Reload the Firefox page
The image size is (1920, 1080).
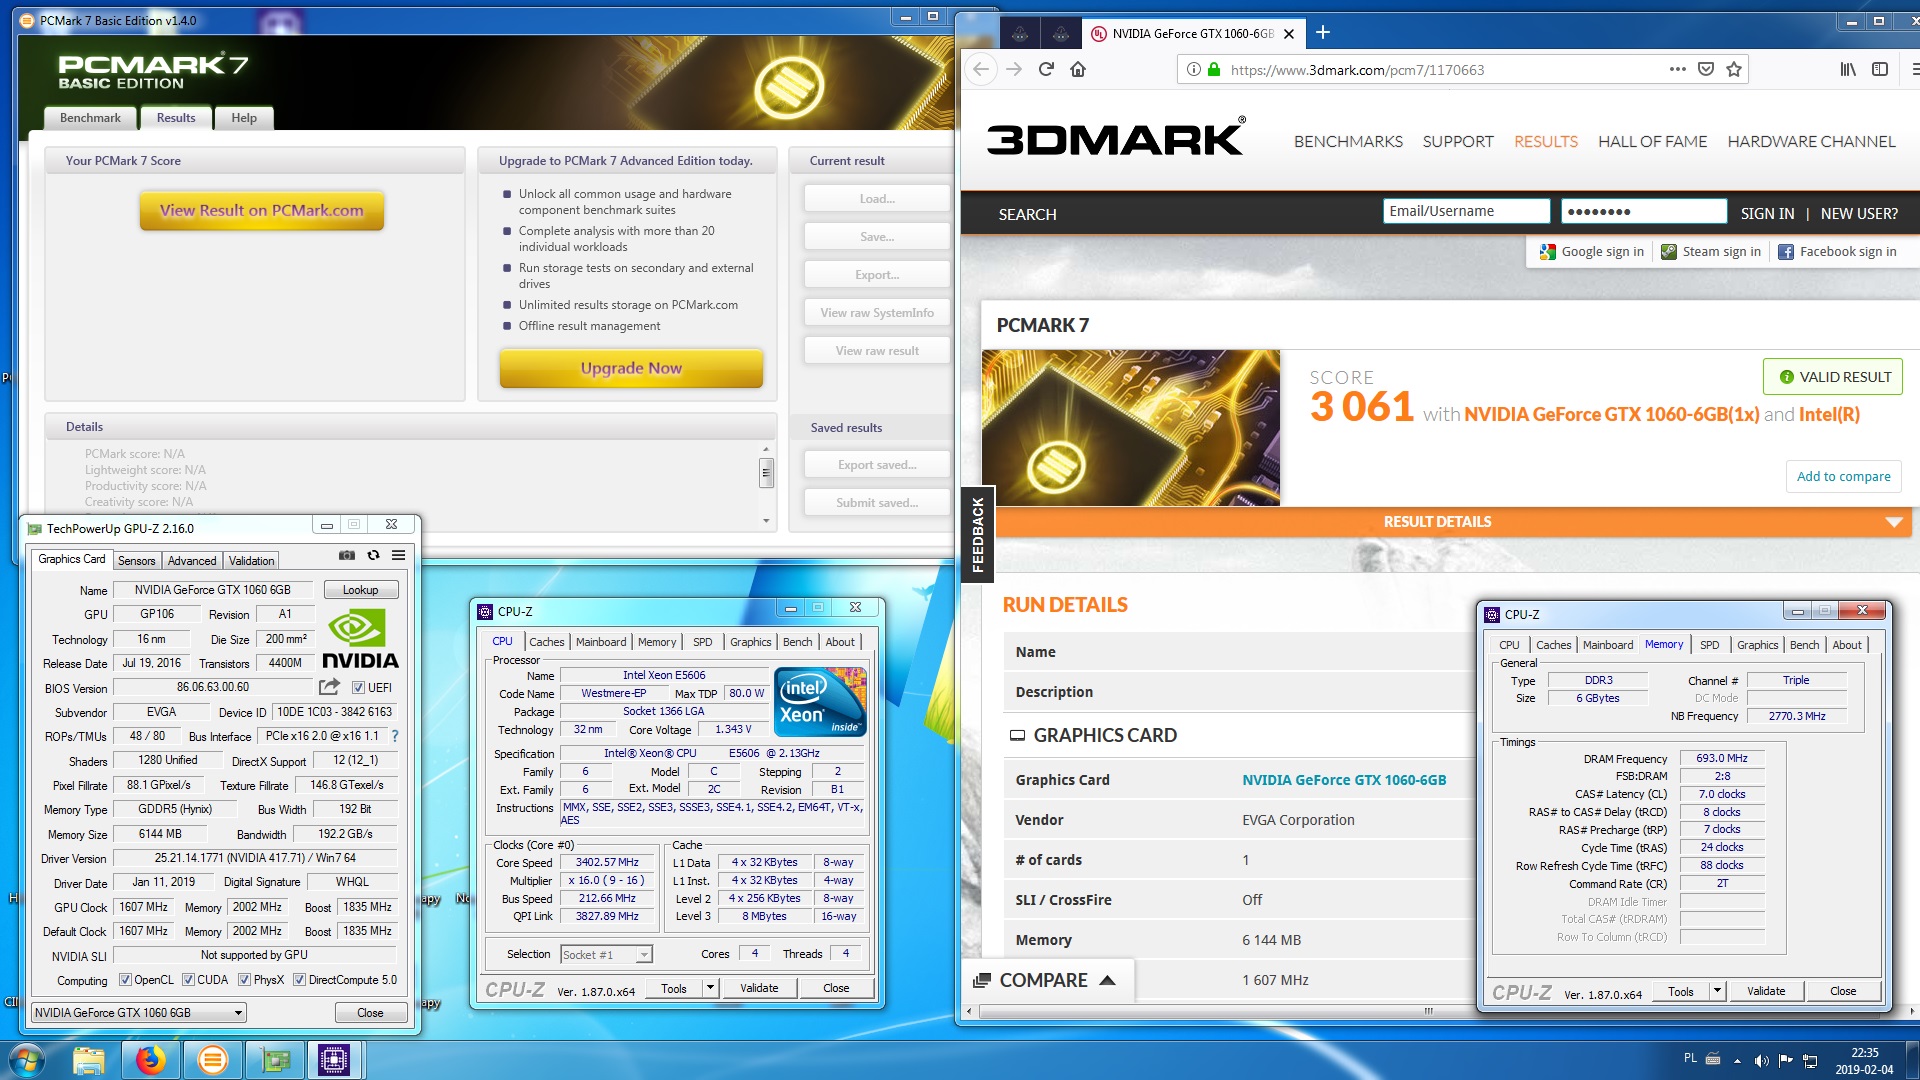(x=1046, y=69)
